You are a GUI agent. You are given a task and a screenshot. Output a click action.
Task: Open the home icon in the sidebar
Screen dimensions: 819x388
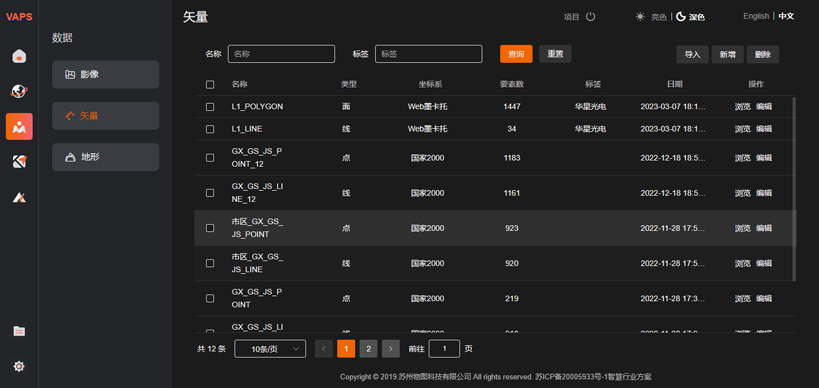19,56
